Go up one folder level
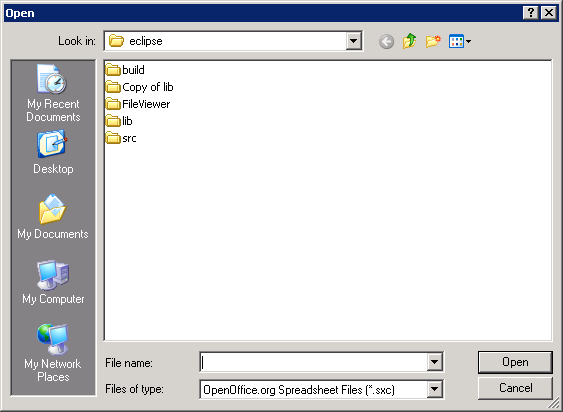Viewport: 563px width, 412px height. click(409, 41)
